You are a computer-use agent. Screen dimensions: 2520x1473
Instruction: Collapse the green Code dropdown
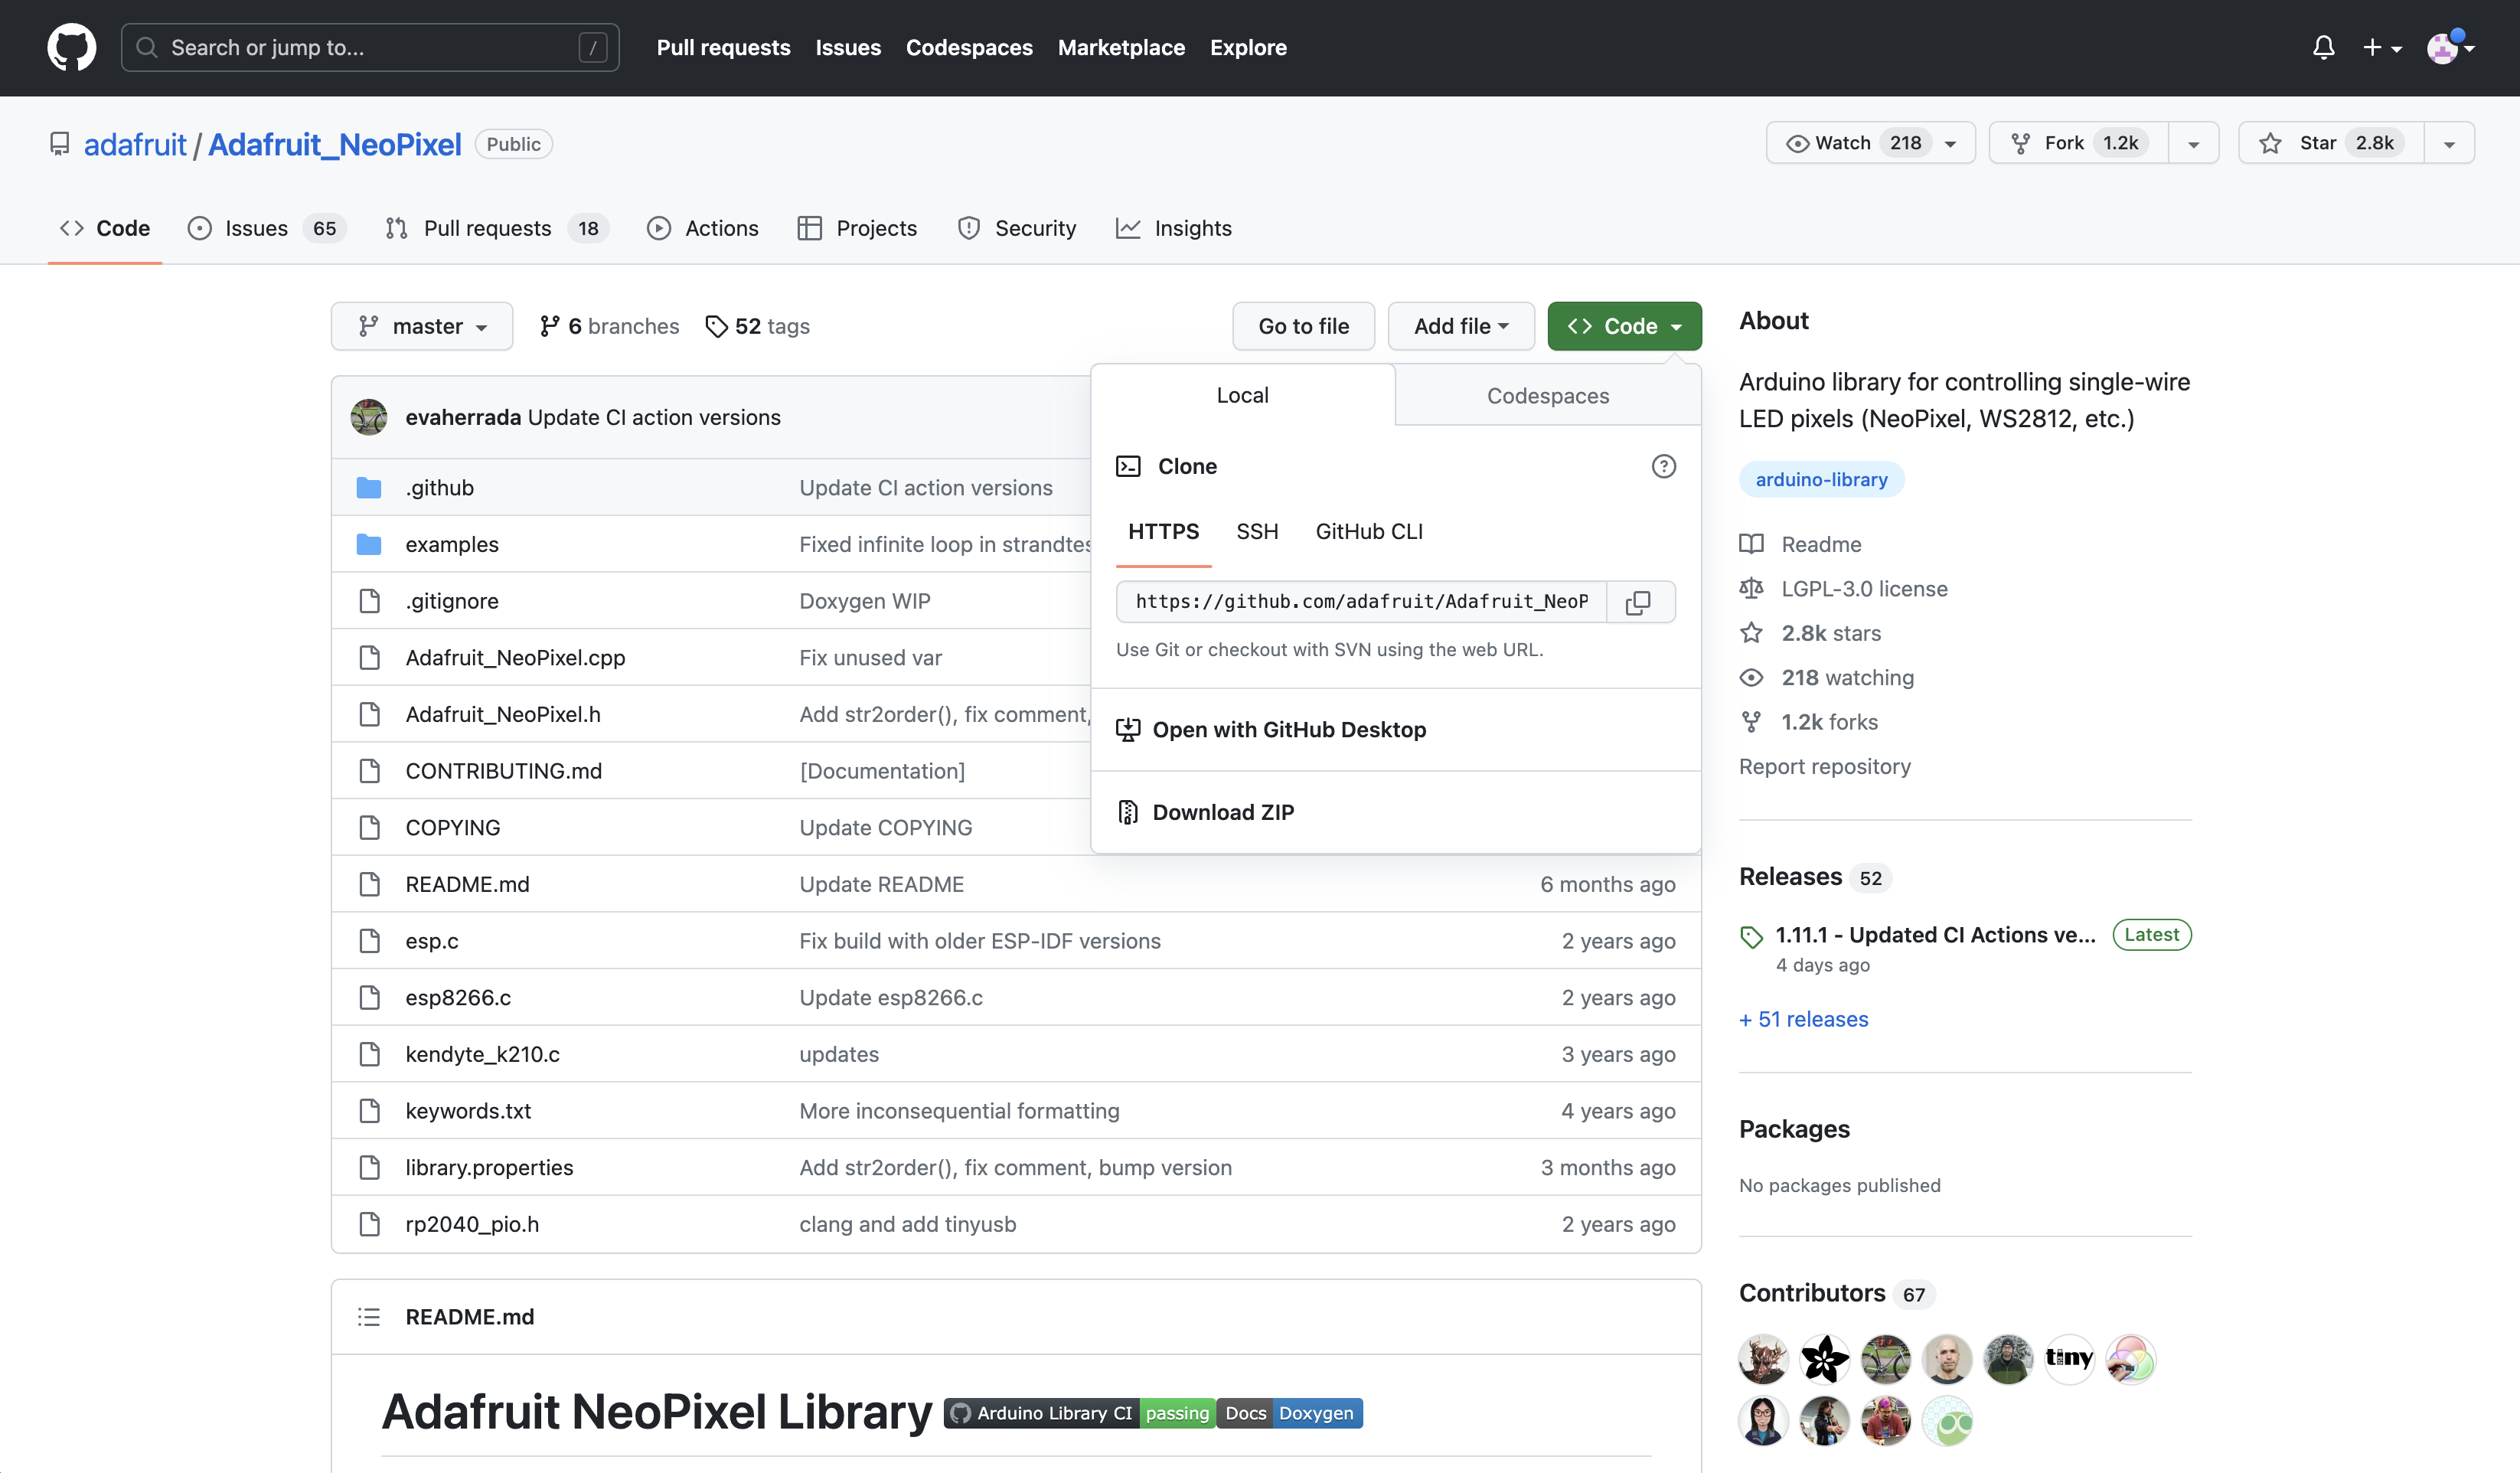(x=1624, y=326)
